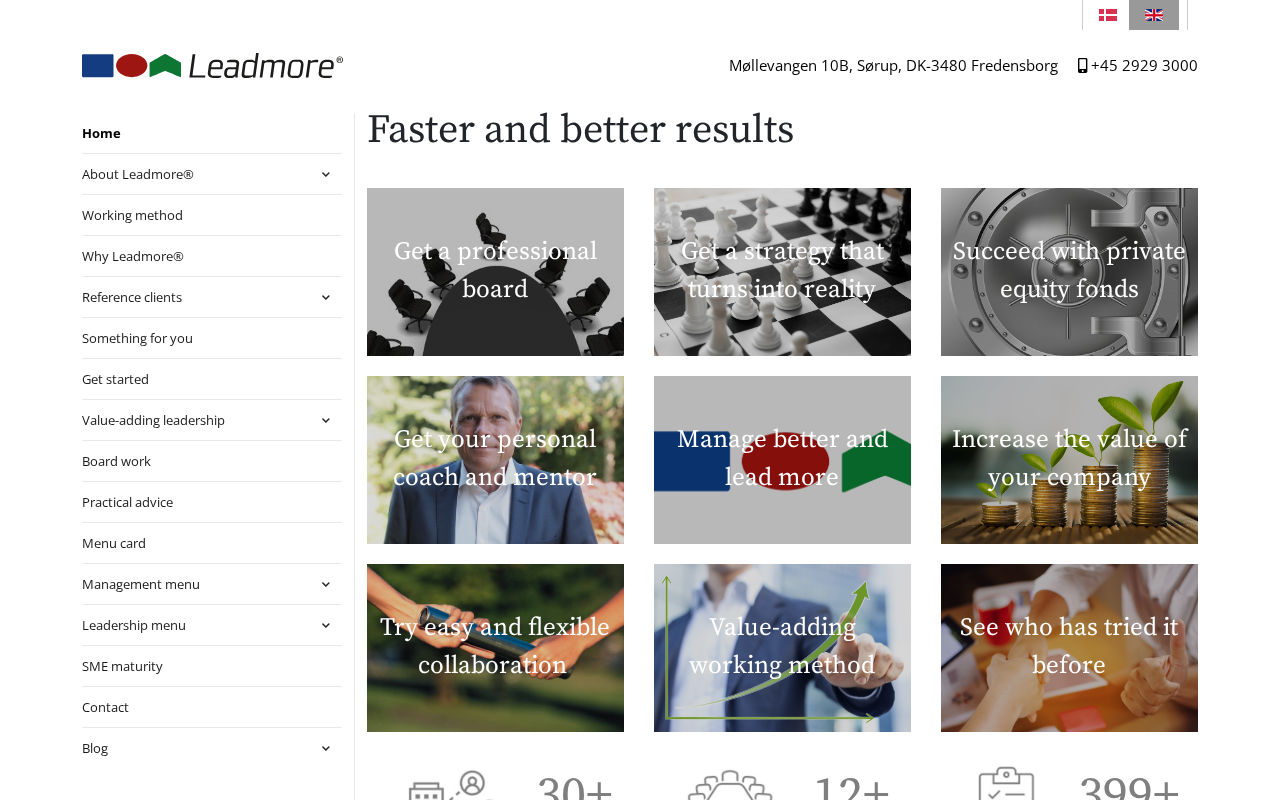Open the SME maturity link
Screen dimensions: 1280x800
(122, 666)
